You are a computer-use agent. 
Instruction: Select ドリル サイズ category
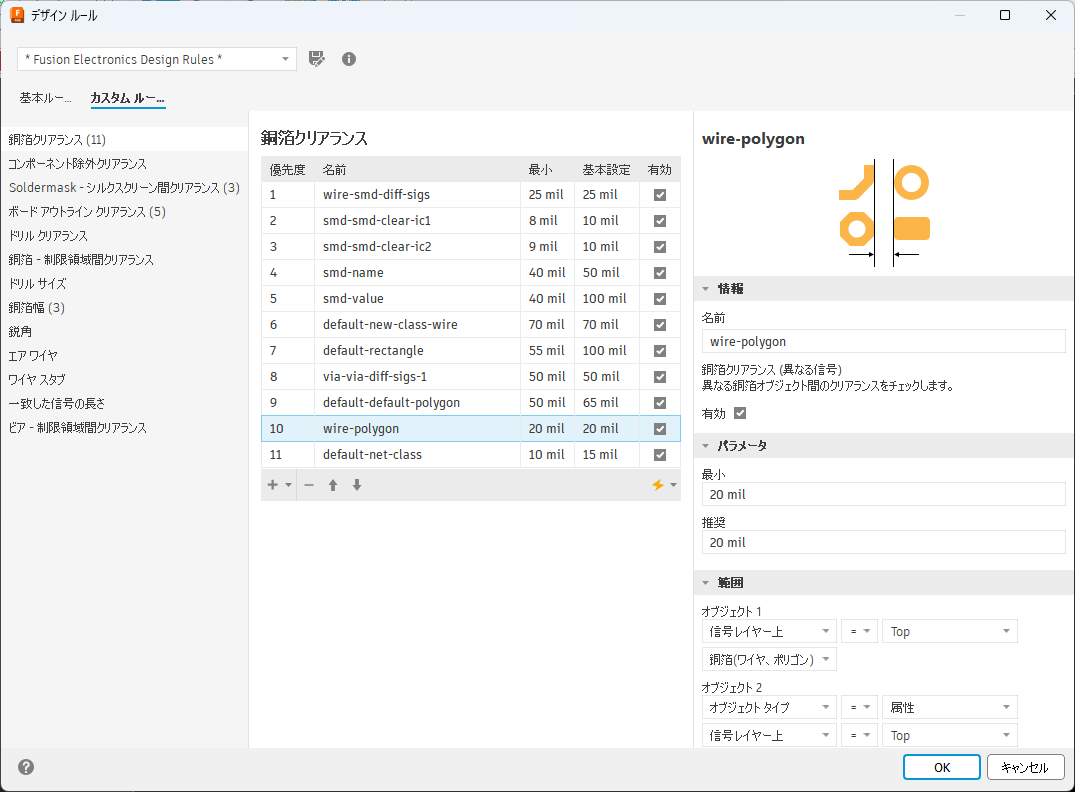pyautogui.click(x=124, y=283)
